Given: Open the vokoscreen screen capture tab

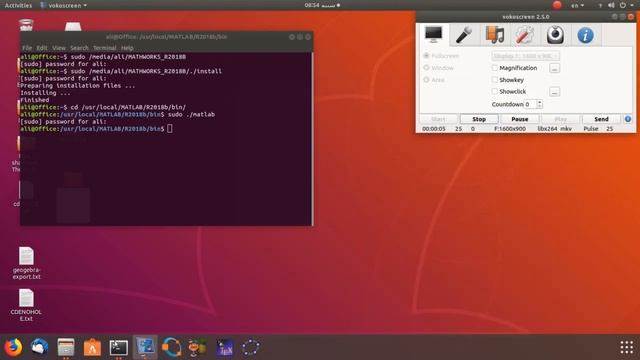Looking at the screenshot, I should [x=433, y=35].
